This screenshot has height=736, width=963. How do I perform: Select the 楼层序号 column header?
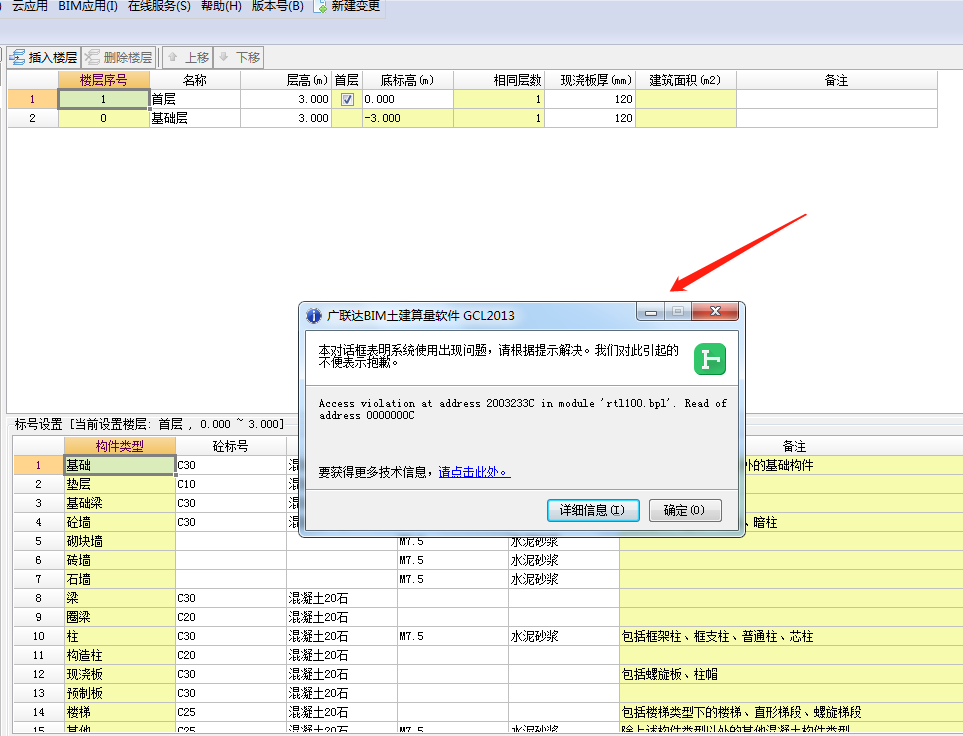[x=104, y=80]
